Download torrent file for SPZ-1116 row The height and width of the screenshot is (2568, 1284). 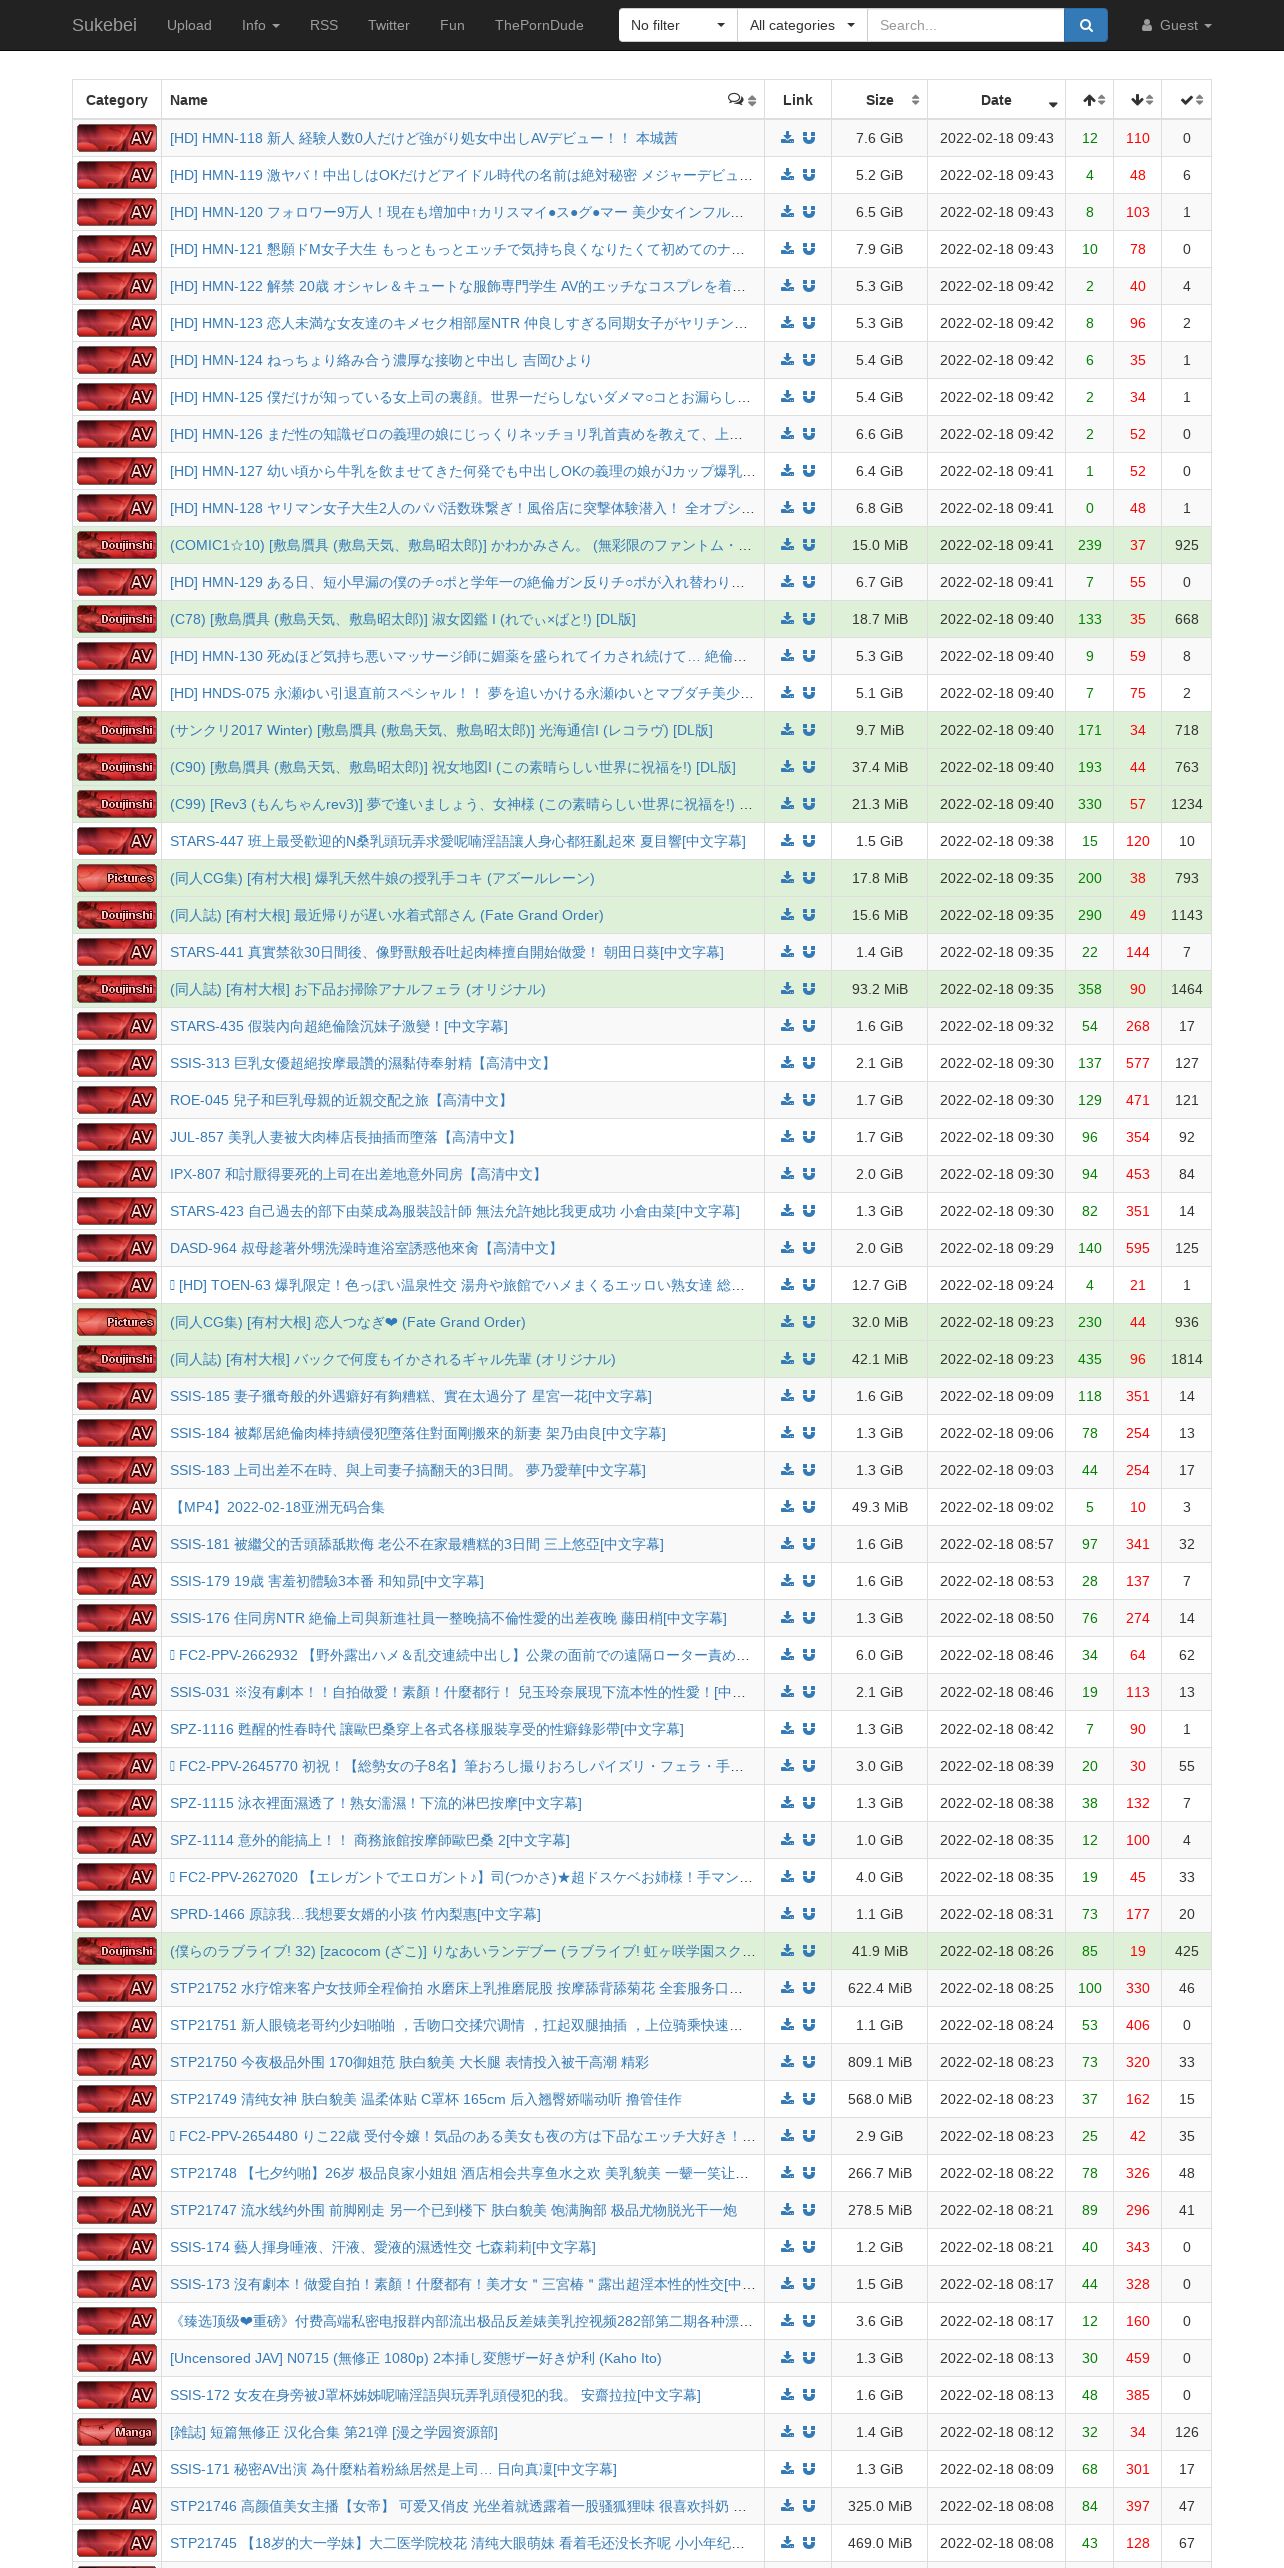[787, 1729]
